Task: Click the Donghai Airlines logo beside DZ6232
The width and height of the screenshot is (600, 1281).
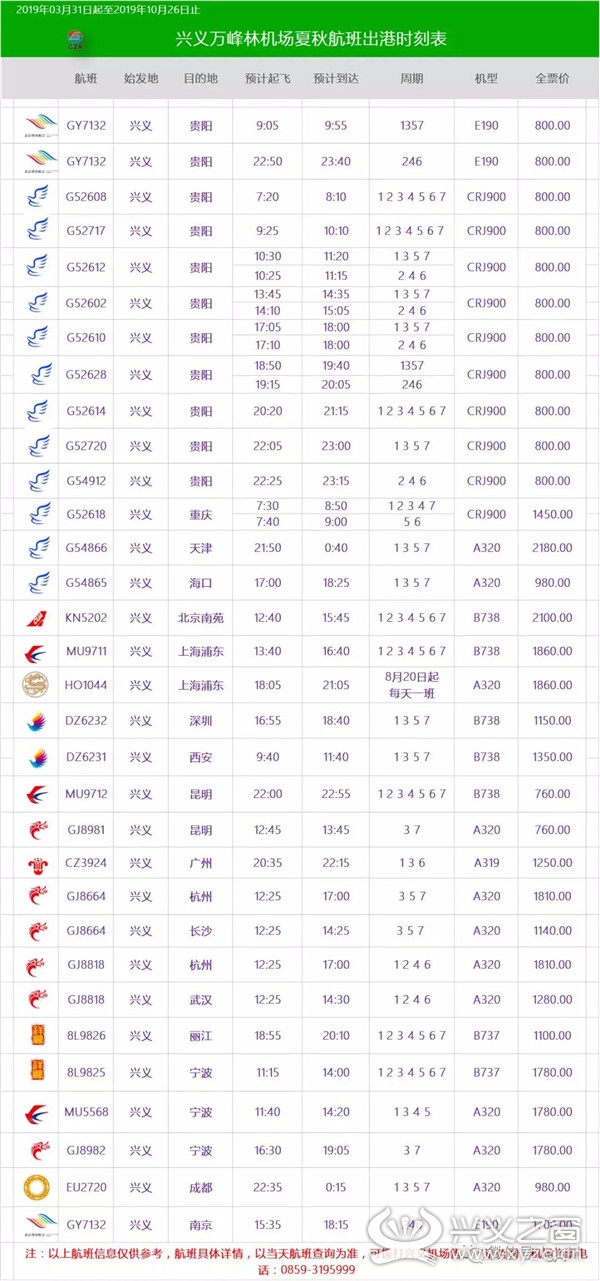Action: 37,720
